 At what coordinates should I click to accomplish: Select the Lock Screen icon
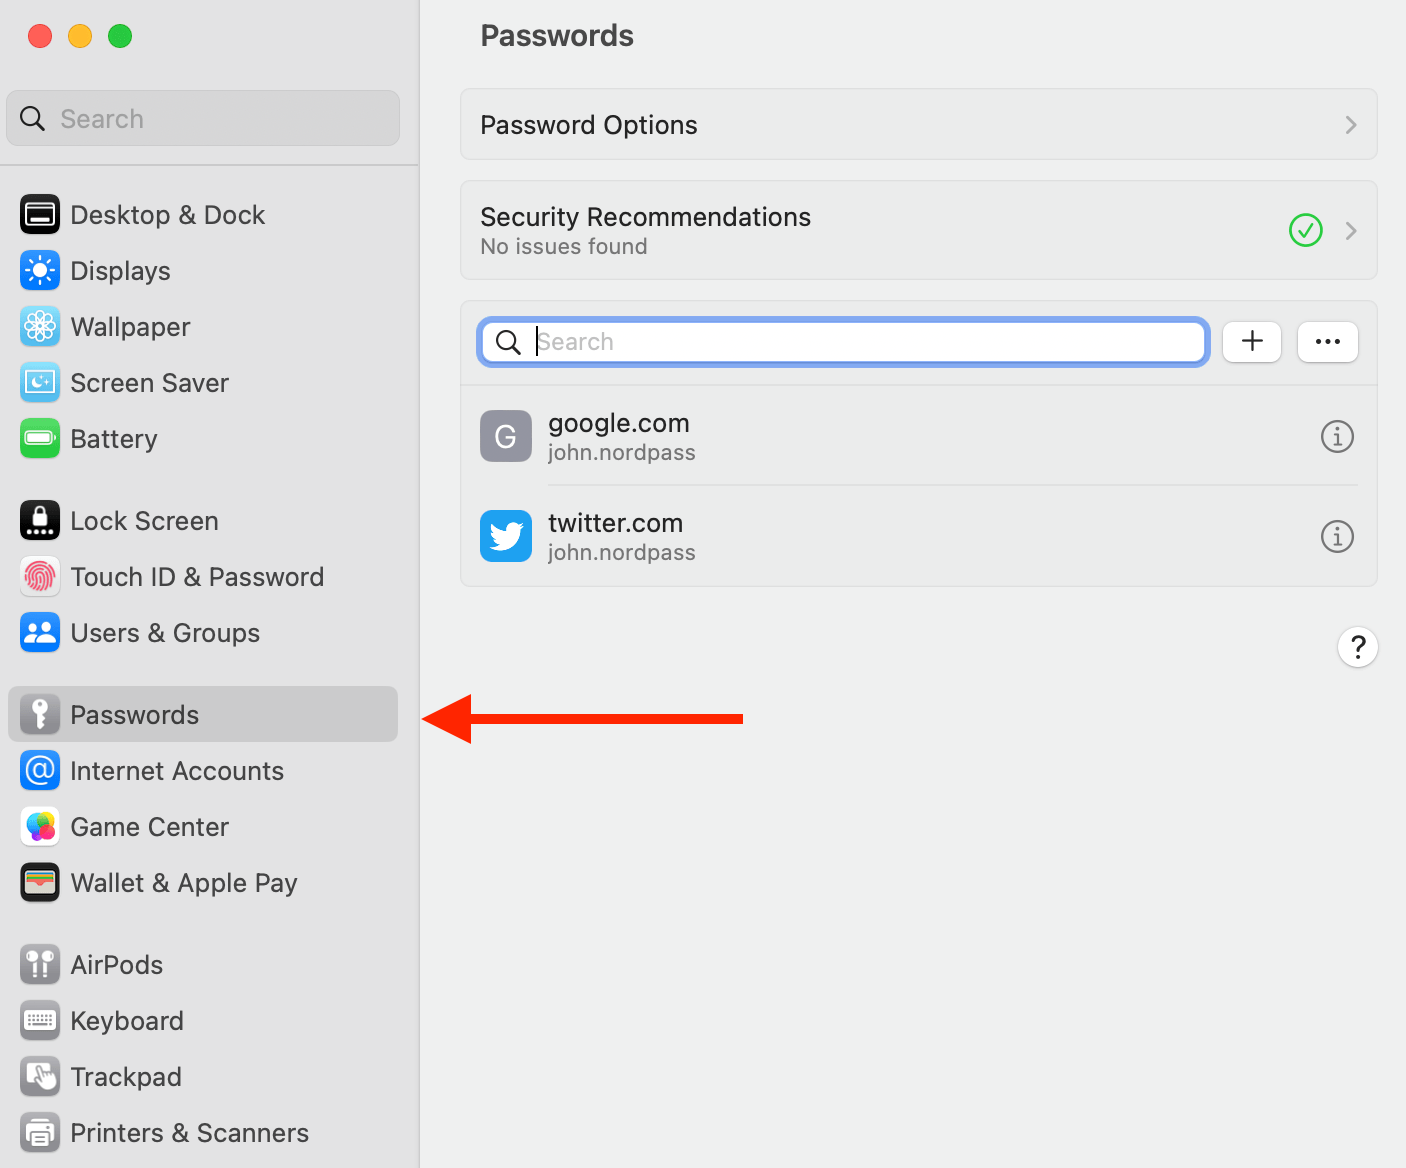40,520
